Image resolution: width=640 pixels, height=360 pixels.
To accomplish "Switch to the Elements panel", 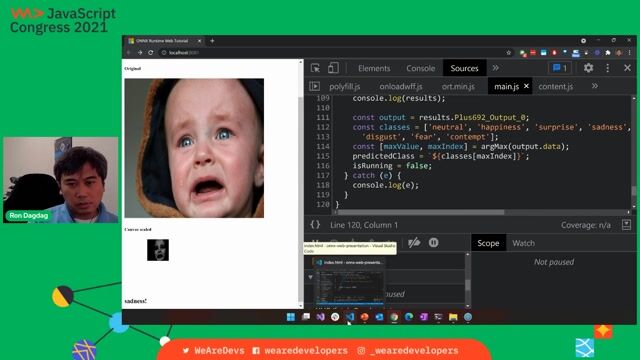I will (374, 68).
